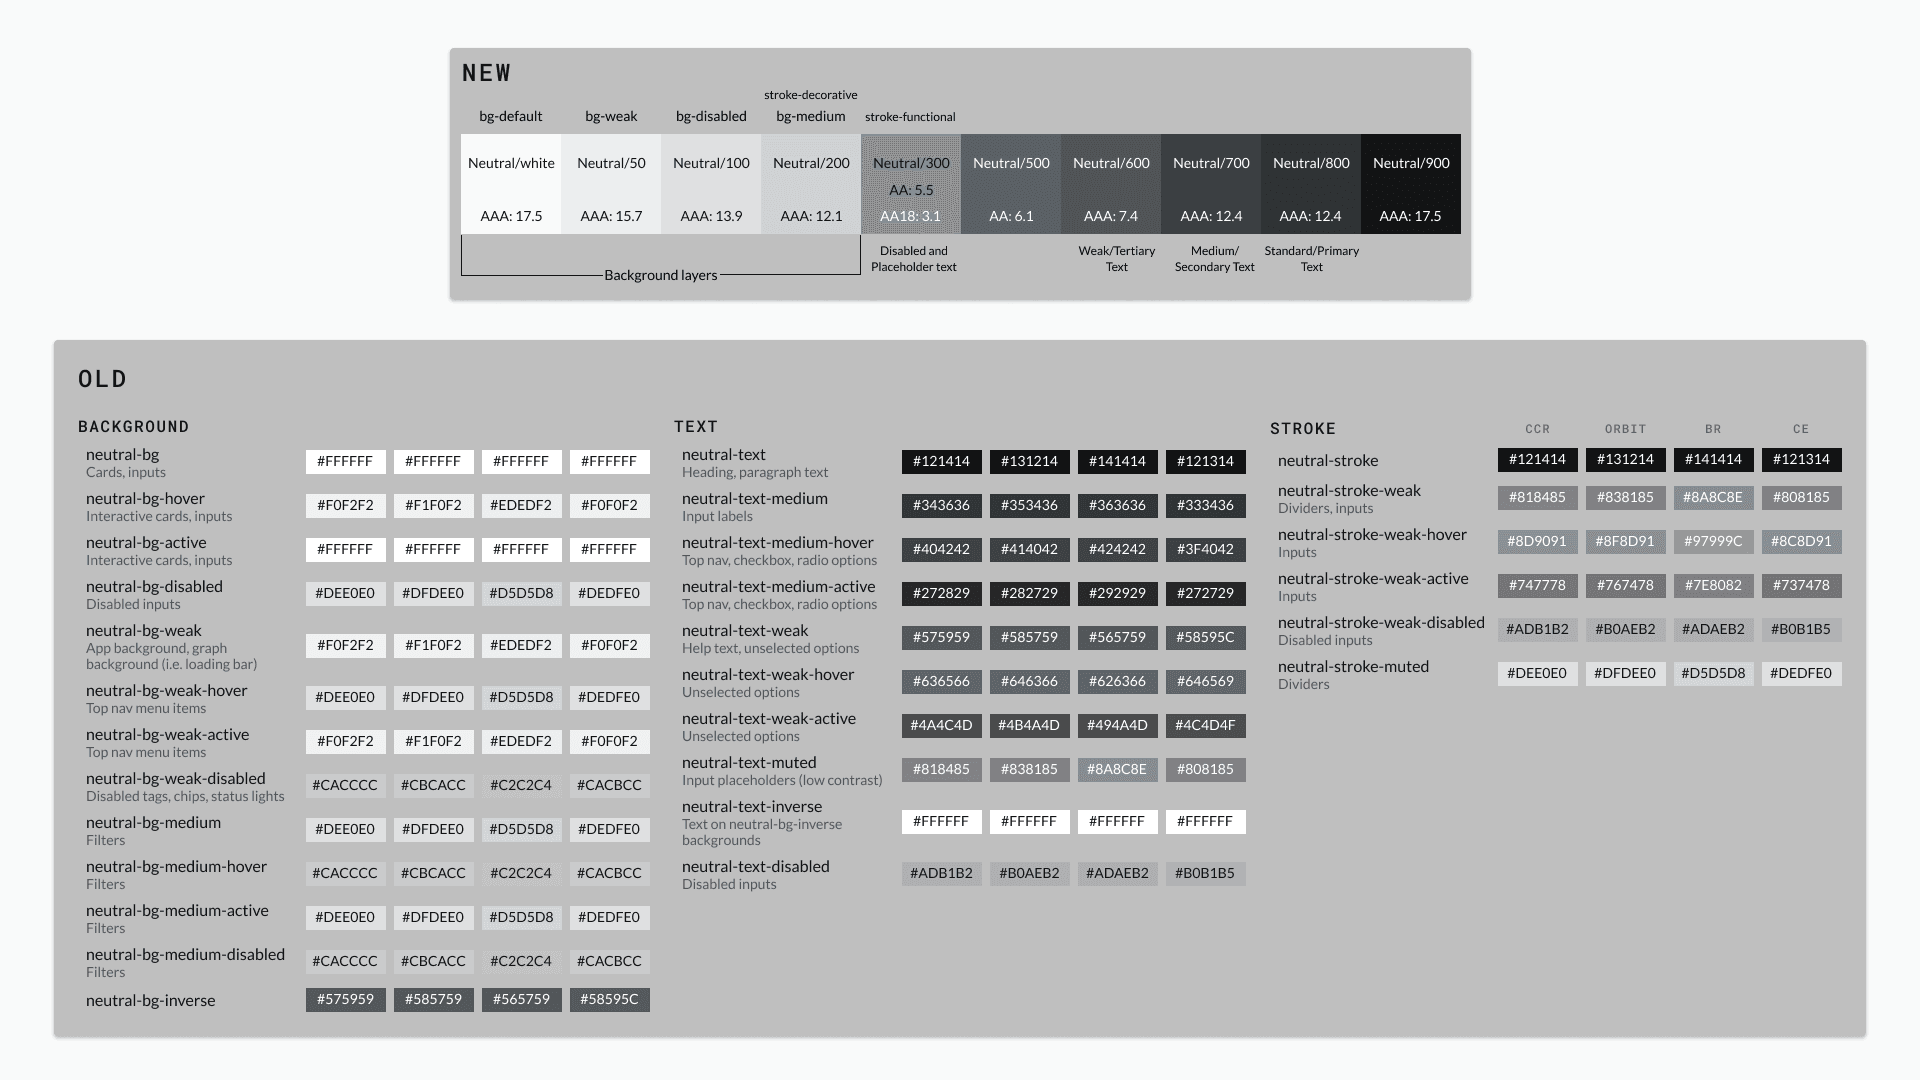Select the "NEW" section heading
Viewport: 1920px width, 1080px height.
(x=487, y=73)
